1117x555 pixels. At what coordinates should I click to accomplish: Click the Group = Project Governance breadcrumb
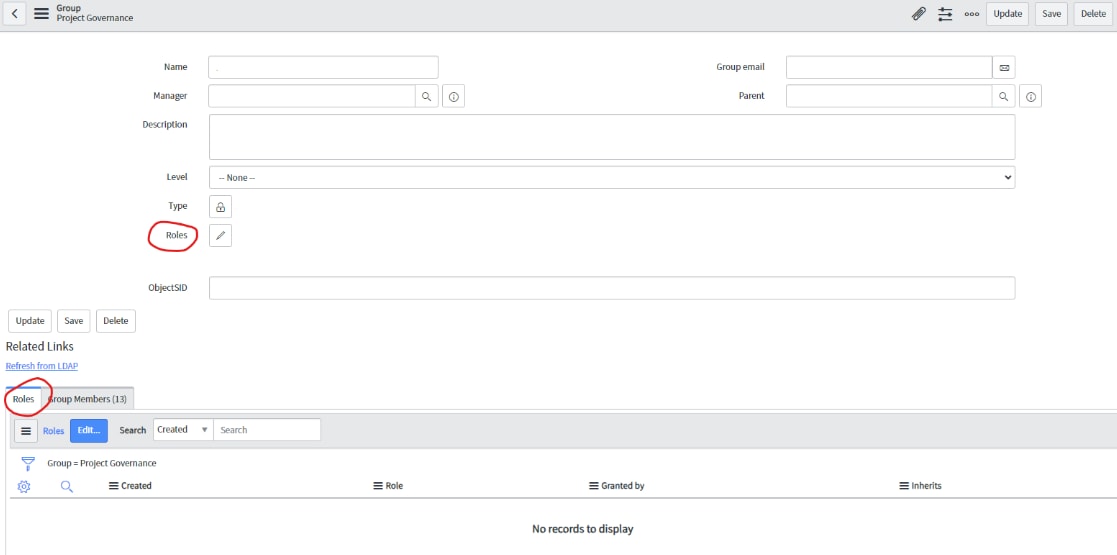pyautogui.click(x=102, y=463)
